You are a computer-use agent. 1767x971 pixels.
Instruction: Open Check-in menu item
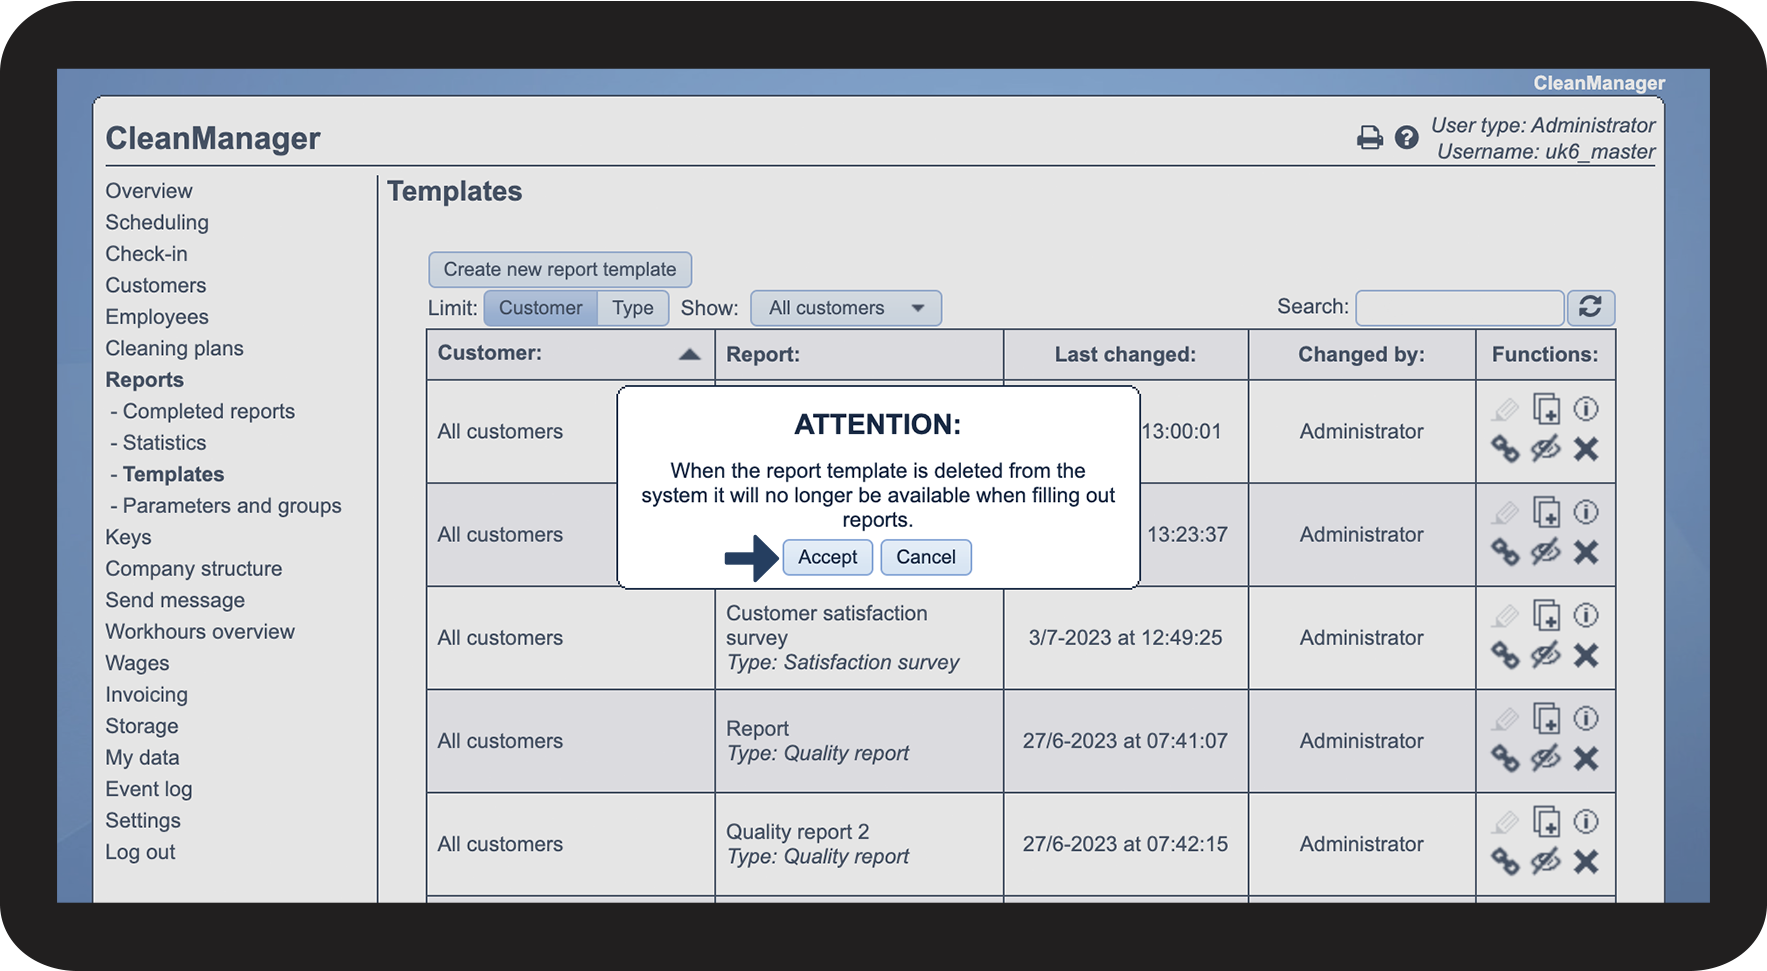coord(146,254)
